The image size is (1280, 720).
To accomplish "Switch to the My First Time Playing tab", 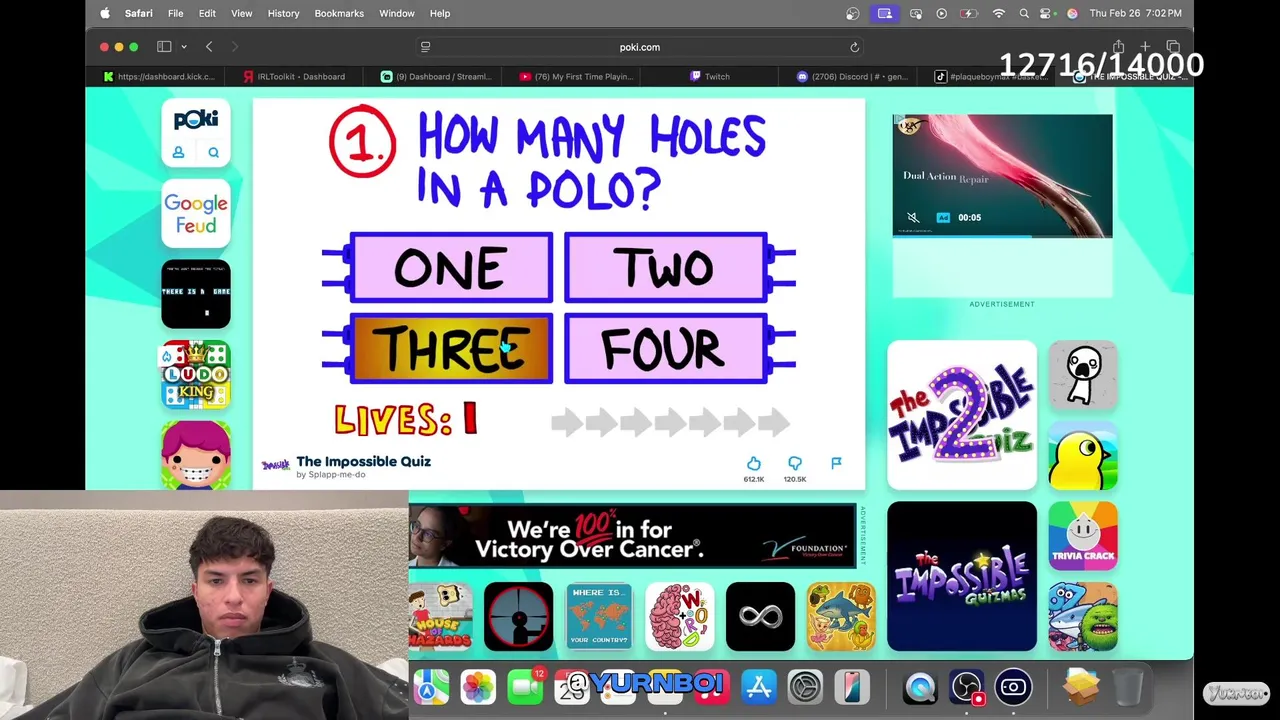I will (577, 76).
